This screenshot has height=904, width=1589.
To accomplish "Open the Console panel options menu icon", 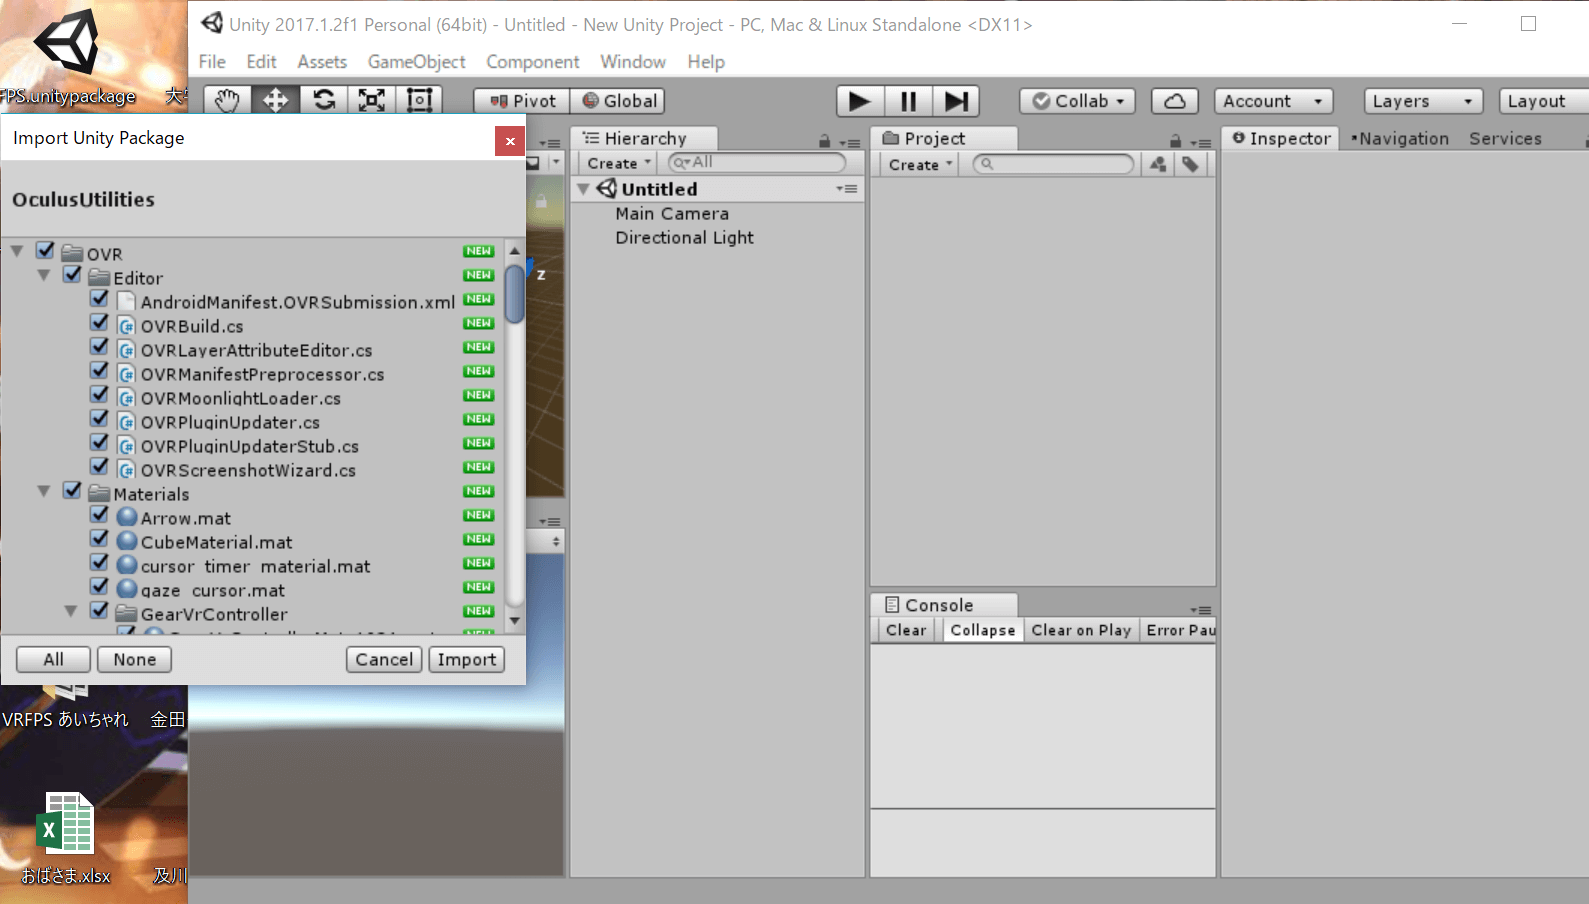I will [1201, 610].
